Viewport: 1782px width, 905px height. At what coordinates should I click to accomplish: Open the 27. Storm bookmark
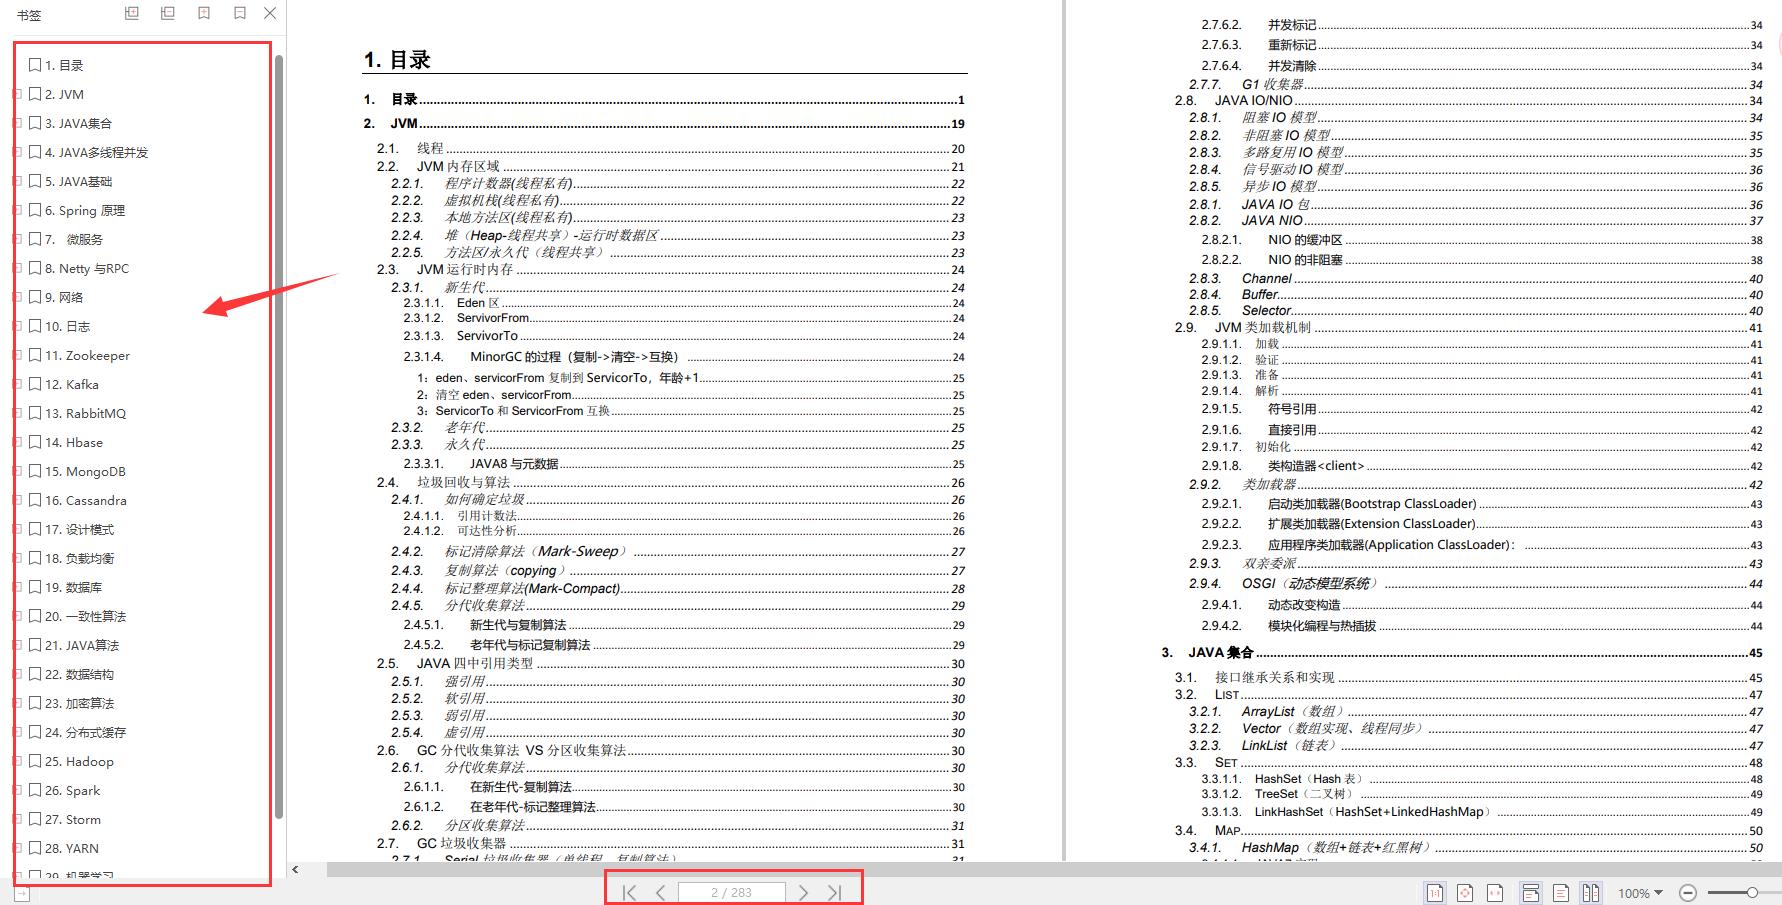coord(65,819)
